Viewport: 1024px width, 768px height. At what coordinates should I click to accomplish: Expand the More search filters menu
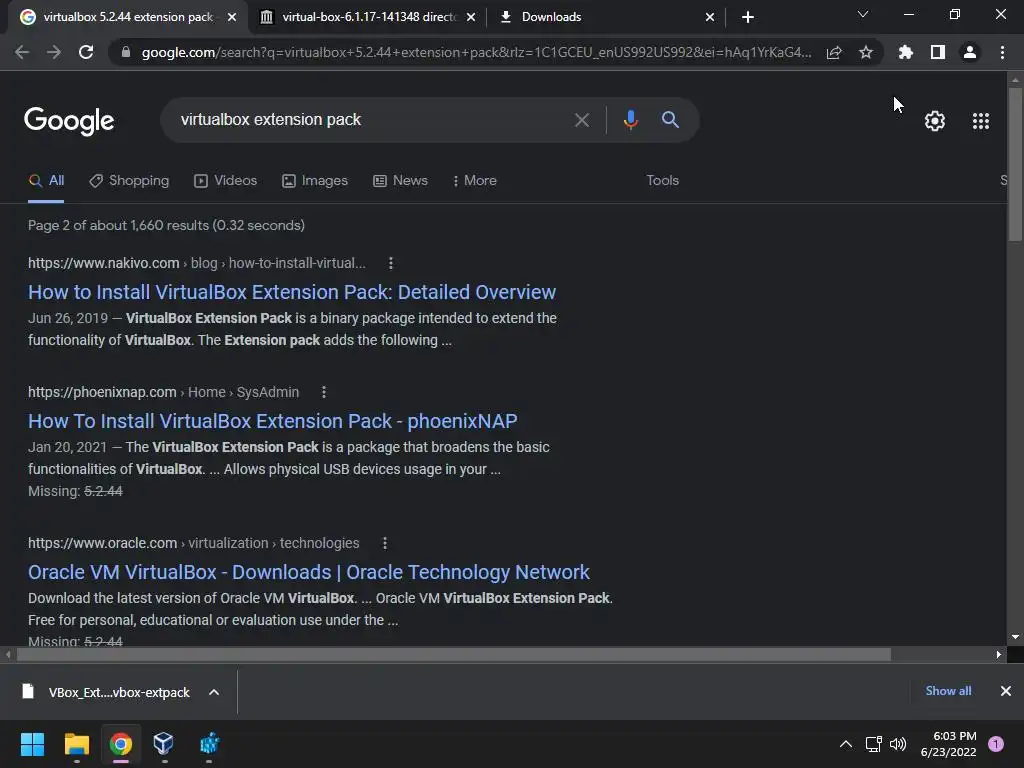click(x=475, y=181)
